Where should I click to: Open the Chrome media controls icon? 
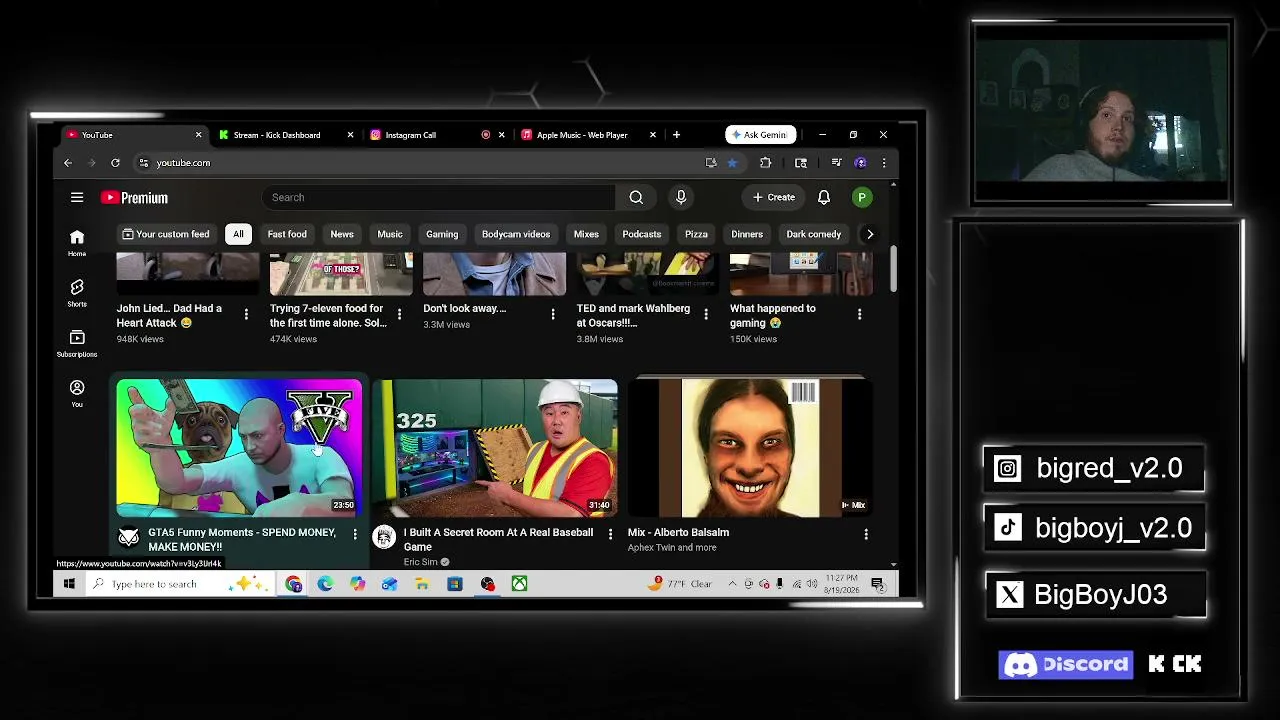click(x=836, y=163)
